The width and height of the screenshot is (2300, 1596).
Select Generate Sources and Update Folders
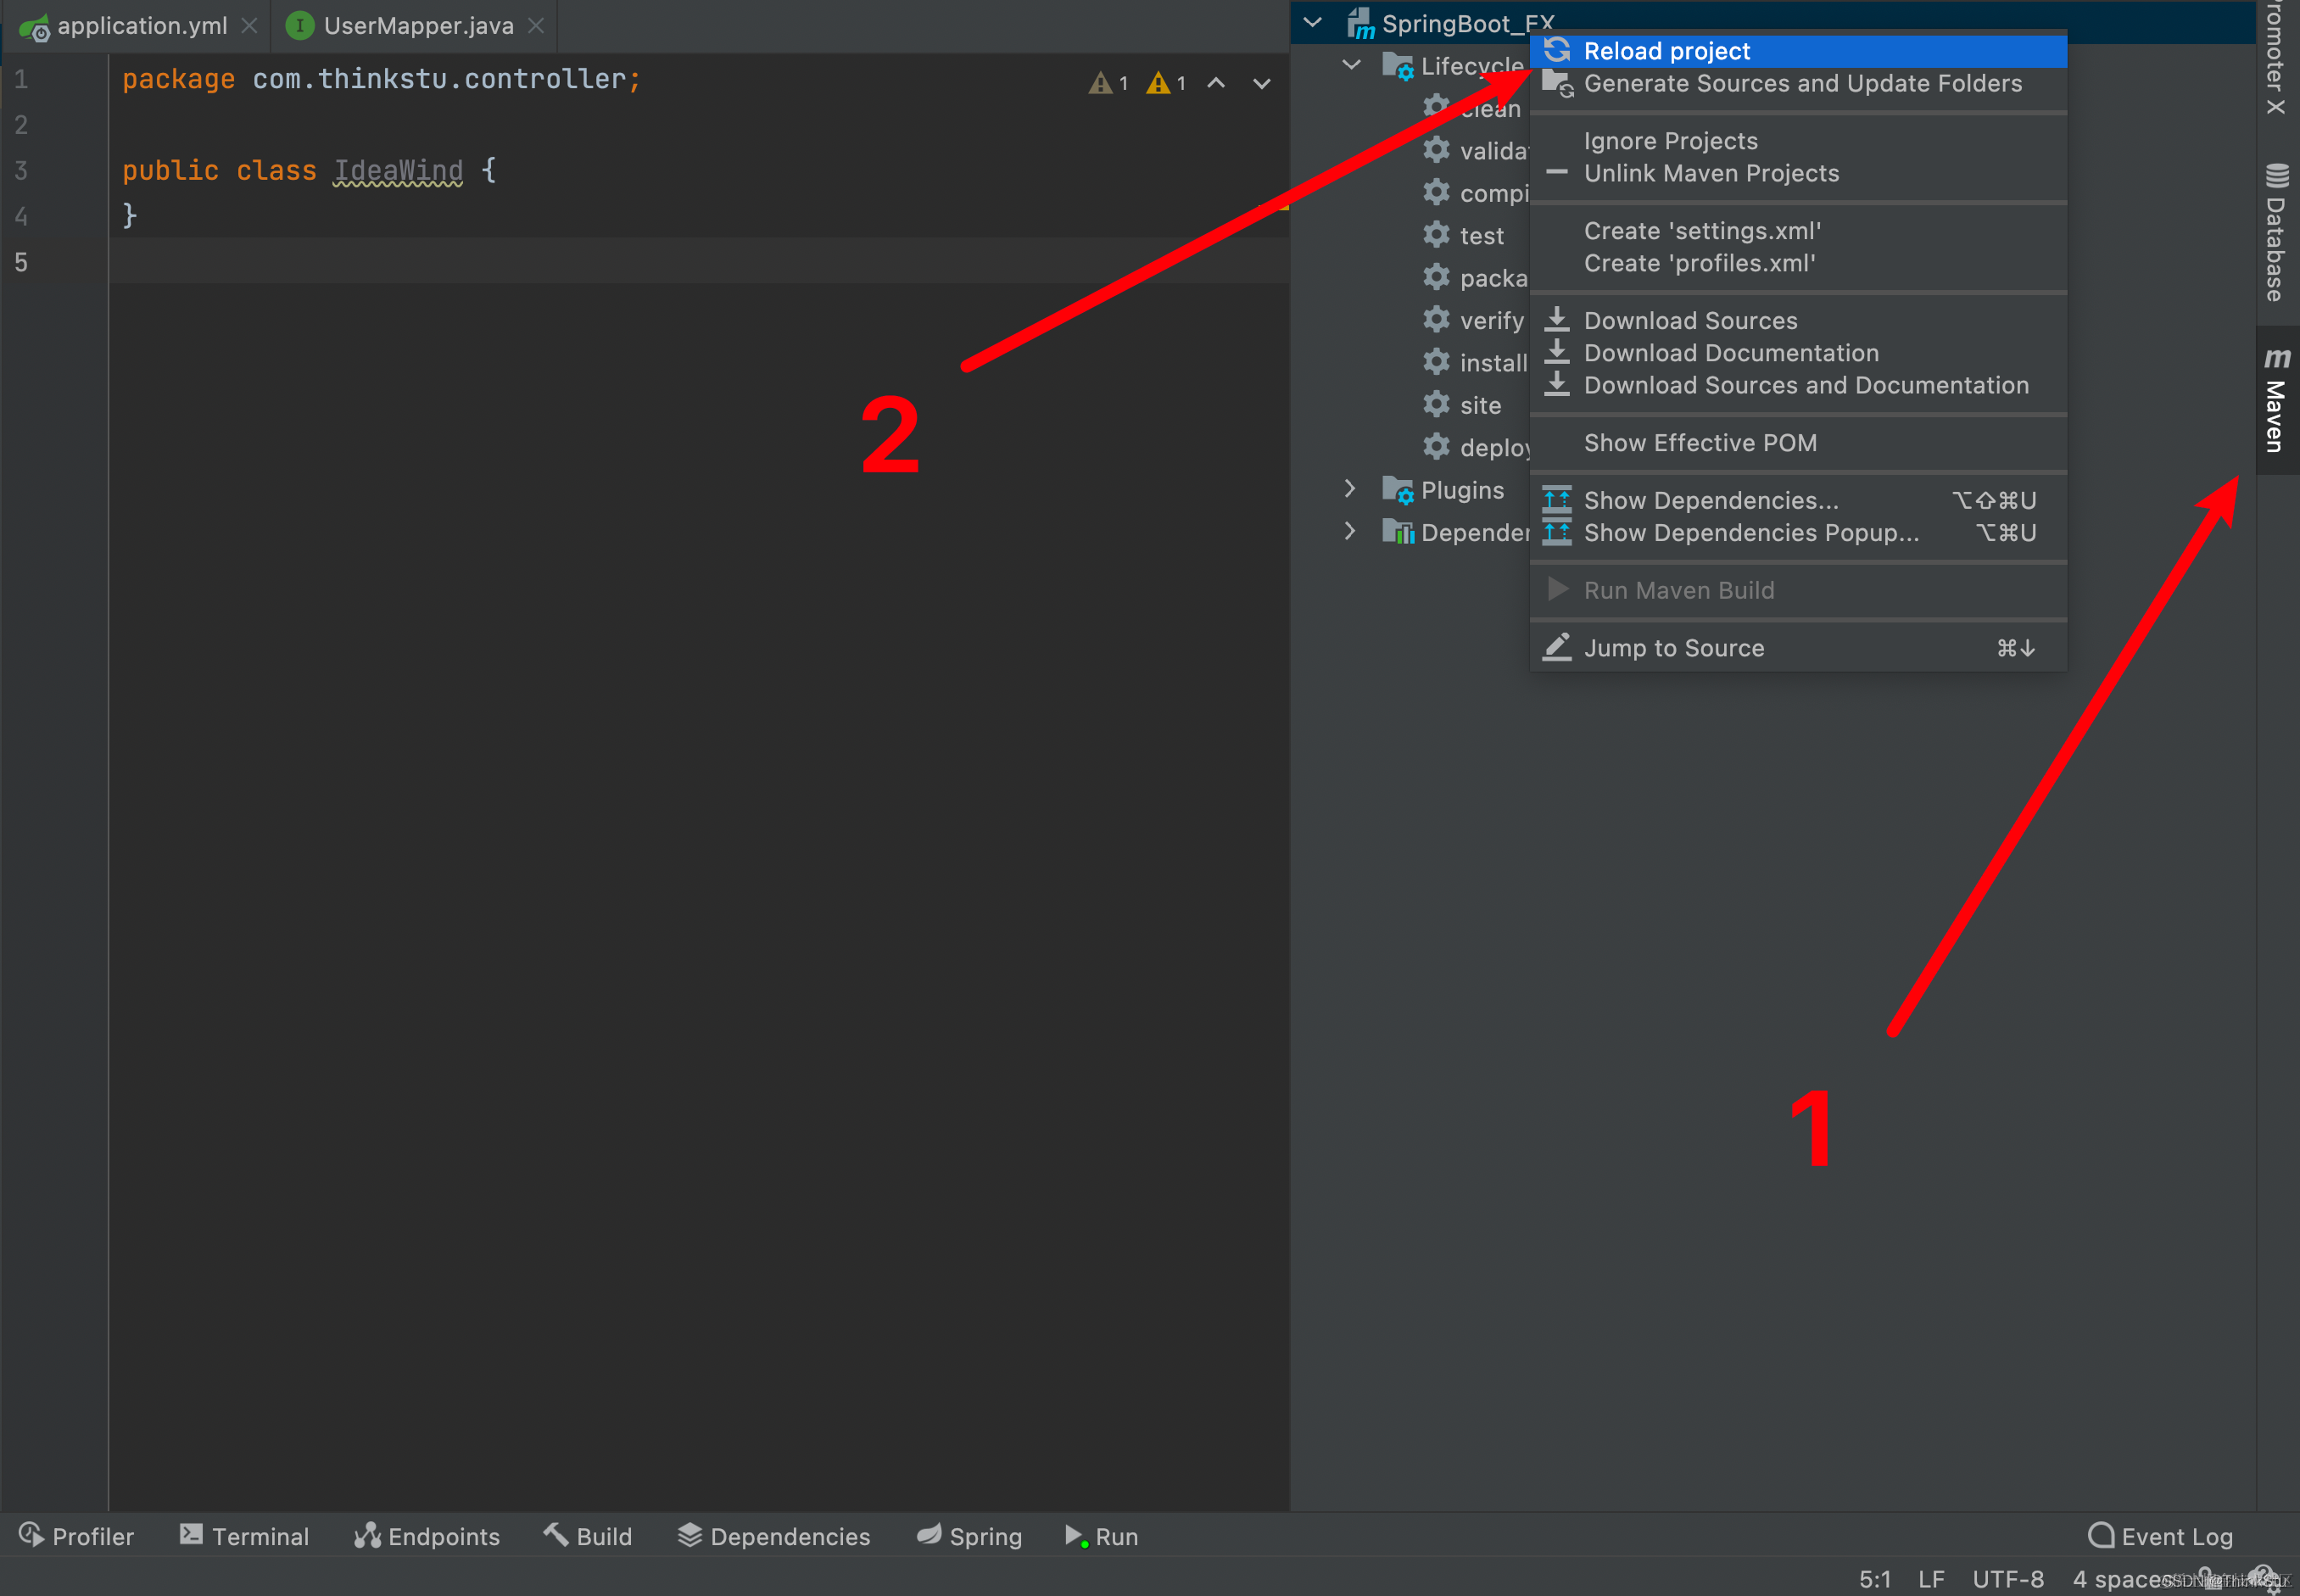pyautogui.click(x=1802, y=84)
